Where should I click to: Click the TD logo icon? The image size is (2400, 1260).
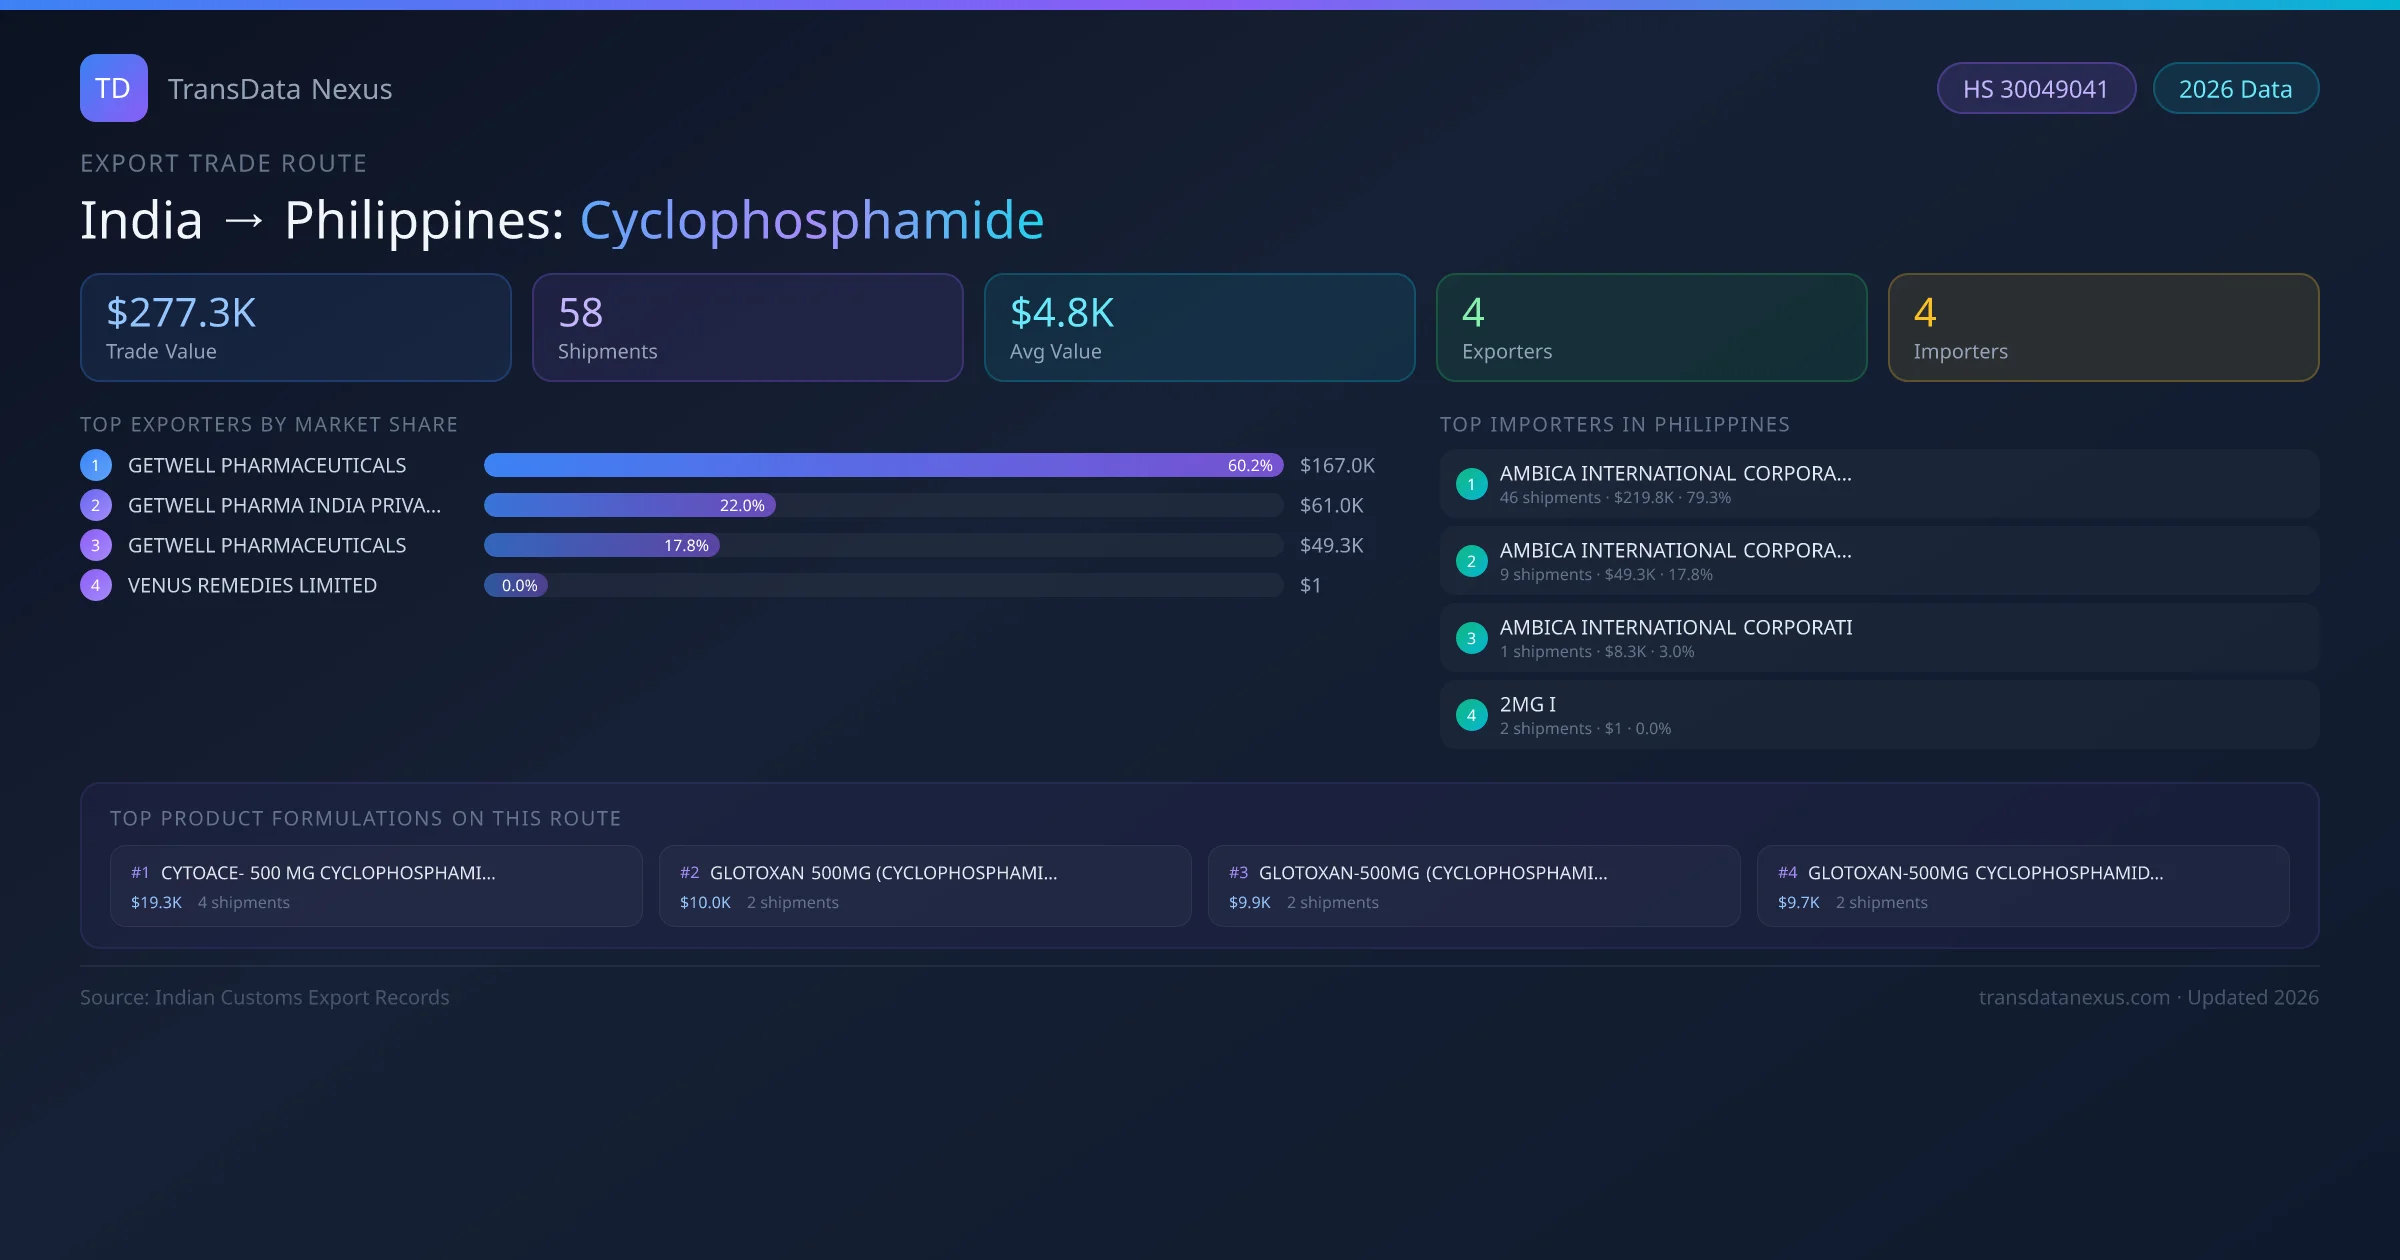113,88
